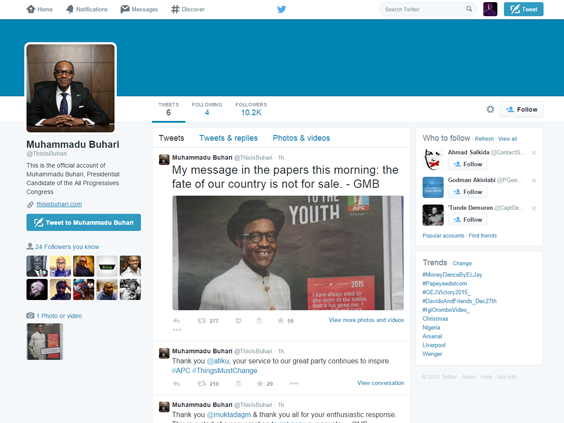Open more options under first tweet

[177, 330]
